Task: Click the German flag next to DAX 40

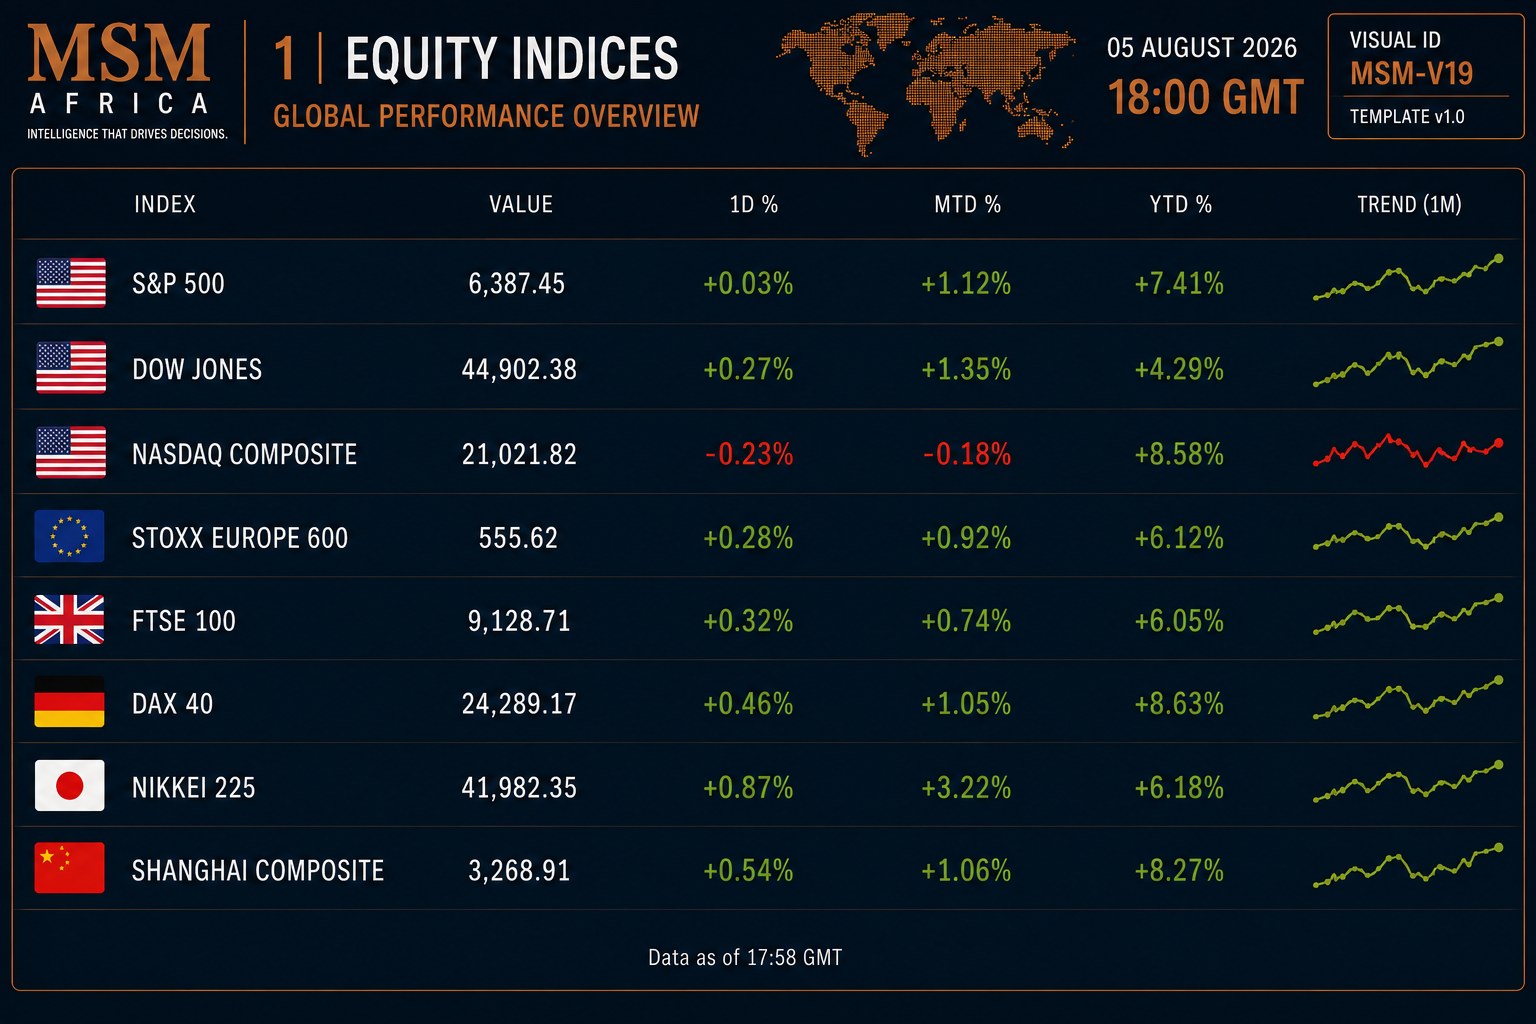Action: click(69, 702)
